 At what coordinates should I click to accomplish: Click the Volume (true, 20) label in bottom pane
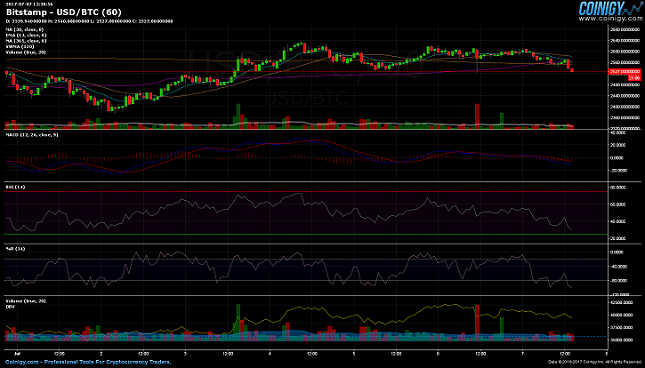(26, 301)
